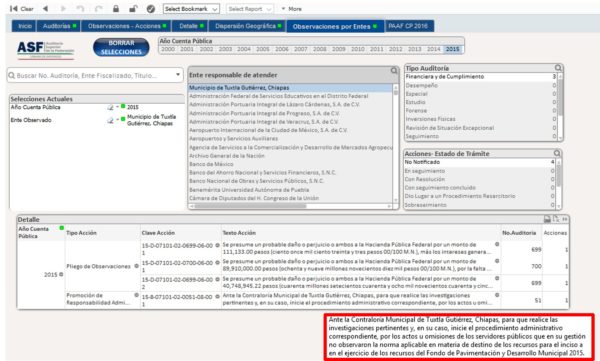
Task: Click the closed padlock Lock icon
Action: 116,8
